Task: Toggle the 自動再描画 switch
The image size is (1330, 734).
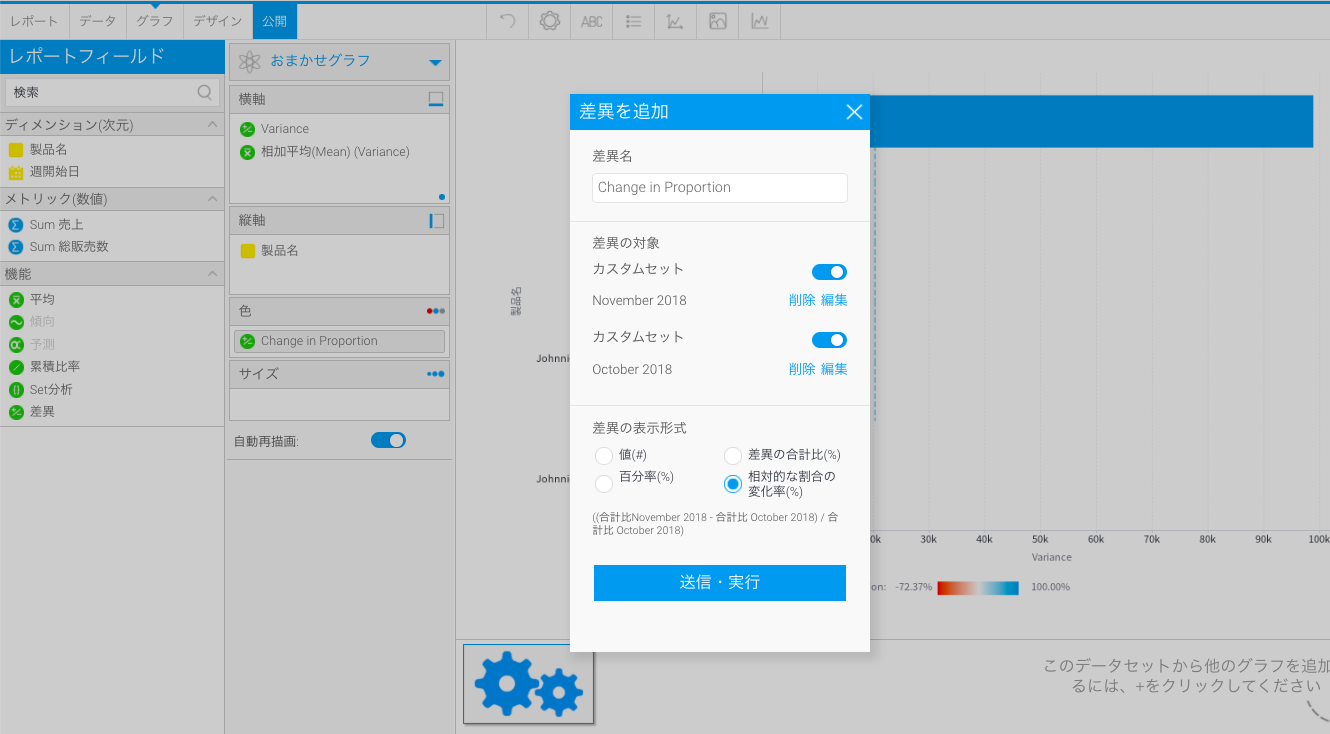Action: (x=388, y=440)
